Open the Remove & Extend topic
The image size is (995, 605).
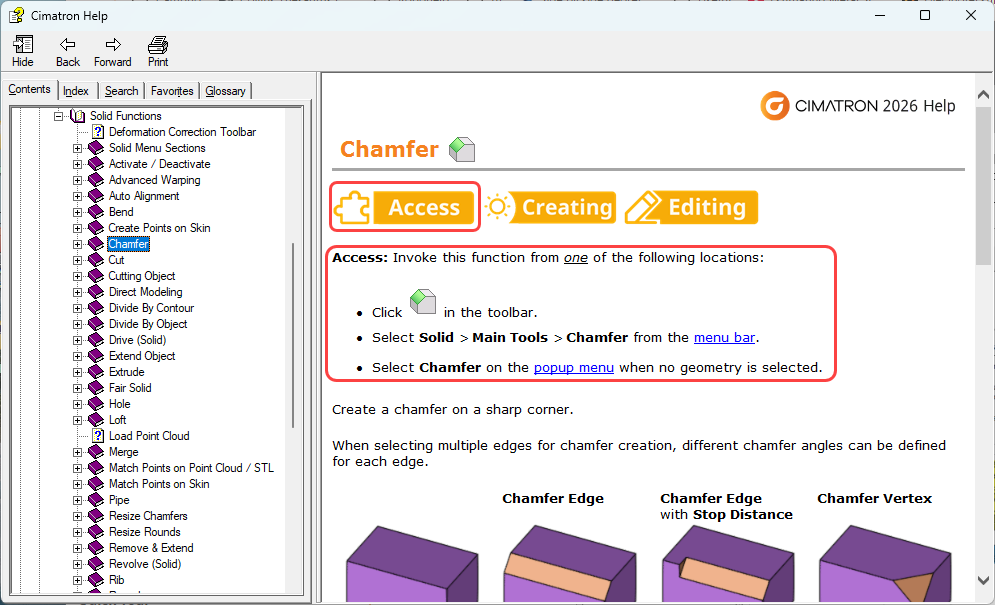point(151,548)
